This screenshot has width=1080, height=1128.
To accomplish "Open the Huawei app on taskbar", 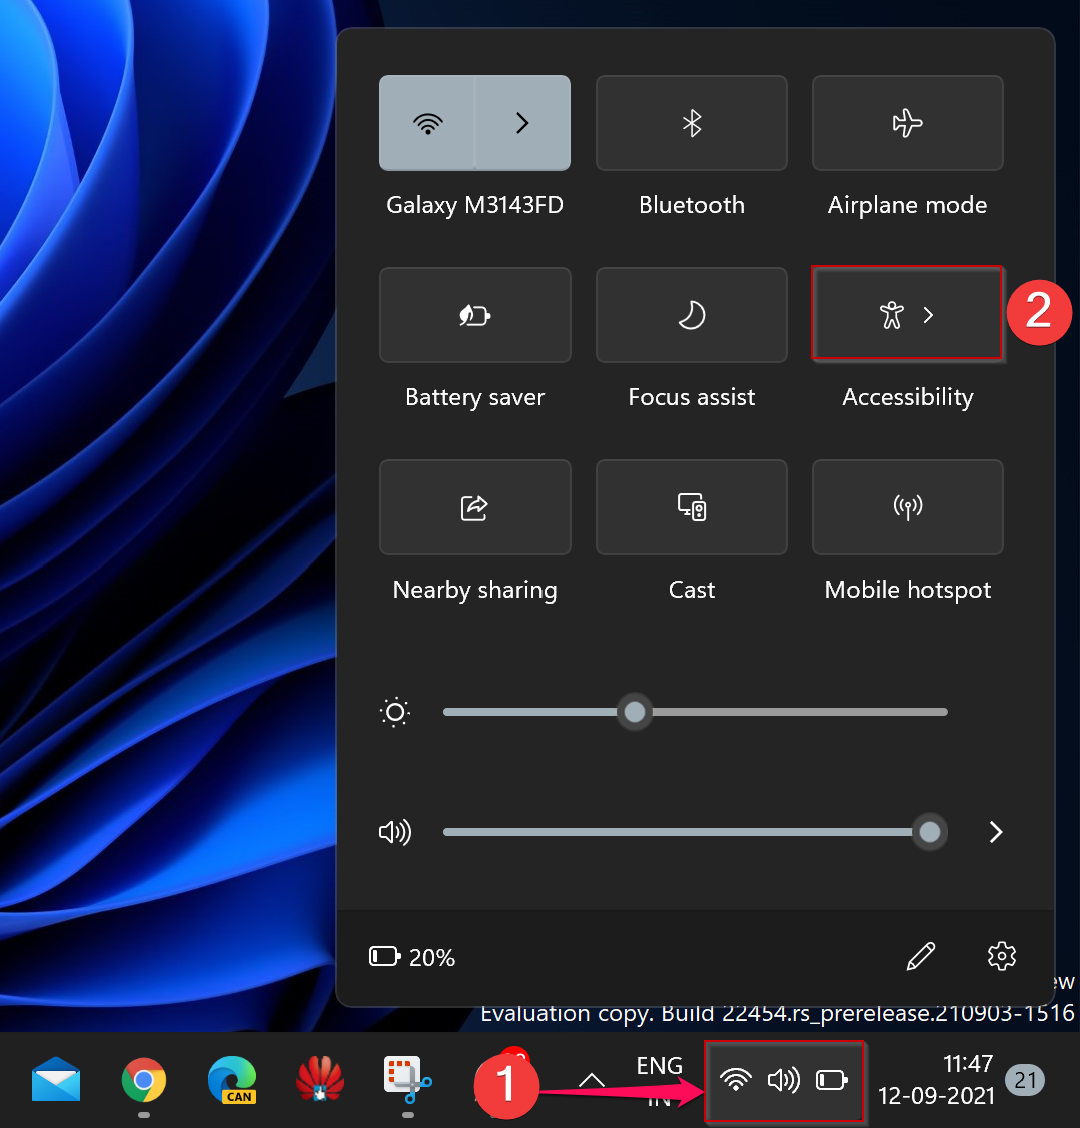I will (x=320, y=1079).
